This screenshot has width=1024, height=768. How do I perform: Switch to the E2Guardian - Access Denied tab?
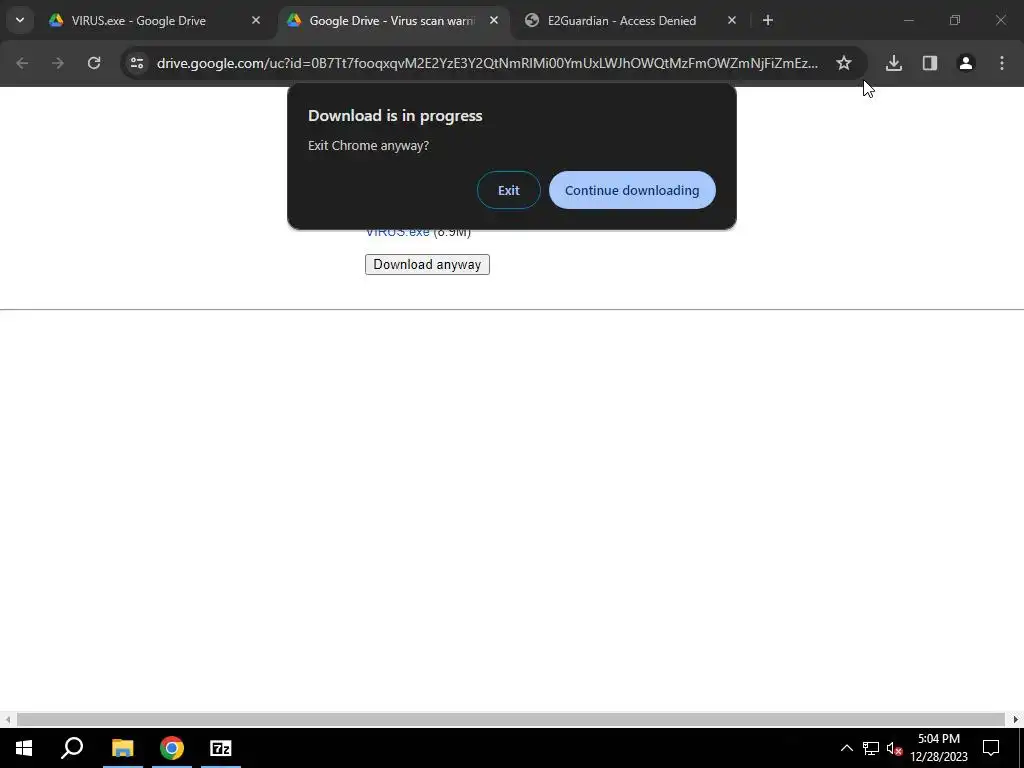pos(622,21)
